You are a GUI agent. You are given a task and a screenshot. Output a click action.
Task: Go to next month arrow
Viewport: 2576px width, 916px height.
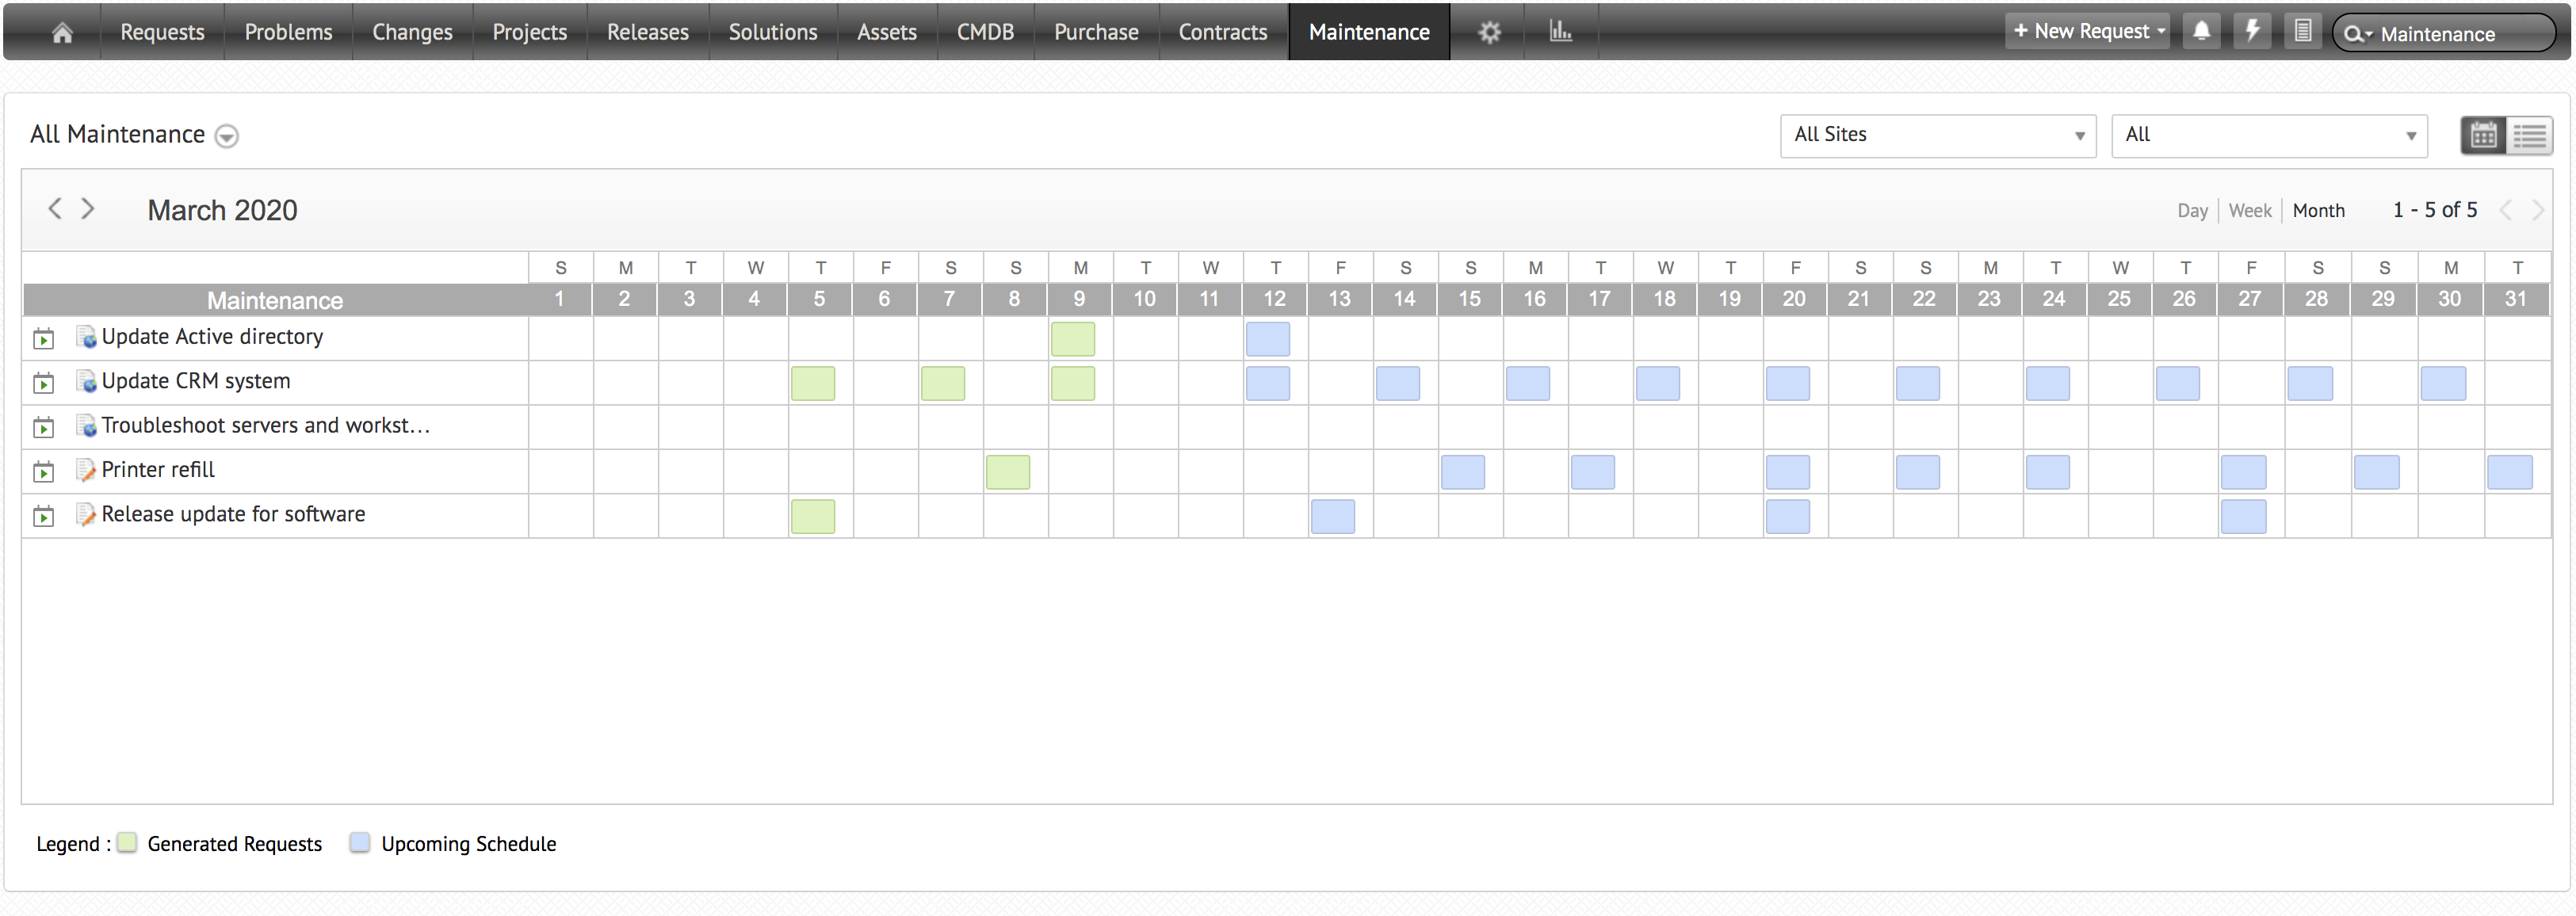[x=88, y=208]
